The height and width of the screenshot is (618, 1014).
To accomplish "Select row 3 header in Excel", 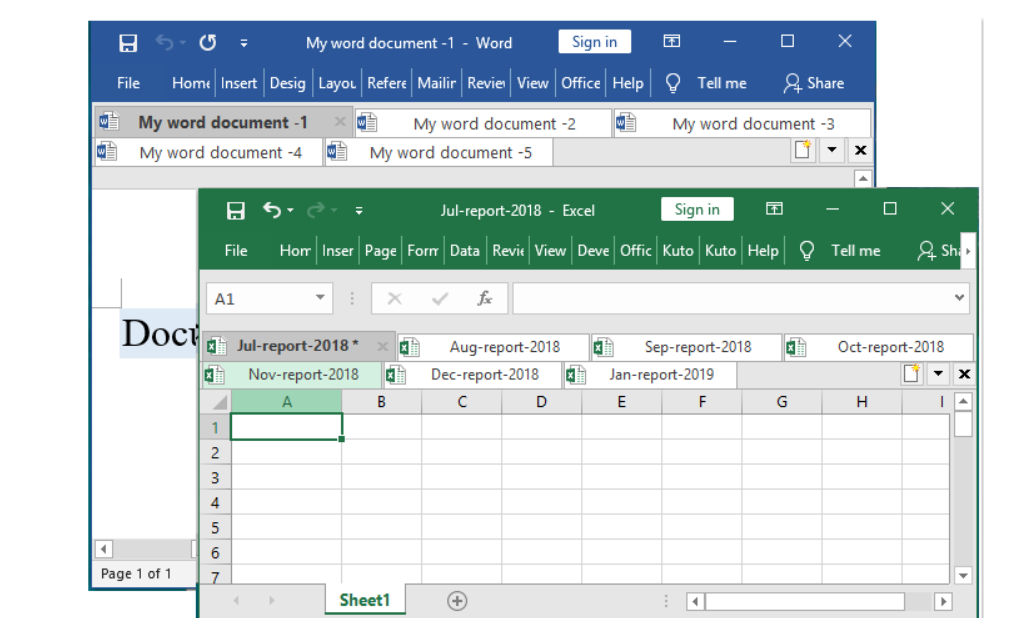I will click(215, 478).
